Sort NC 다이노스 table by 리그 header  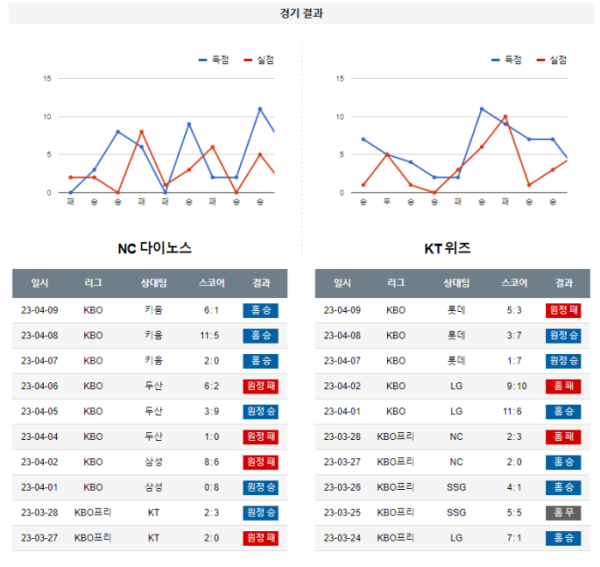pos(93,283)
